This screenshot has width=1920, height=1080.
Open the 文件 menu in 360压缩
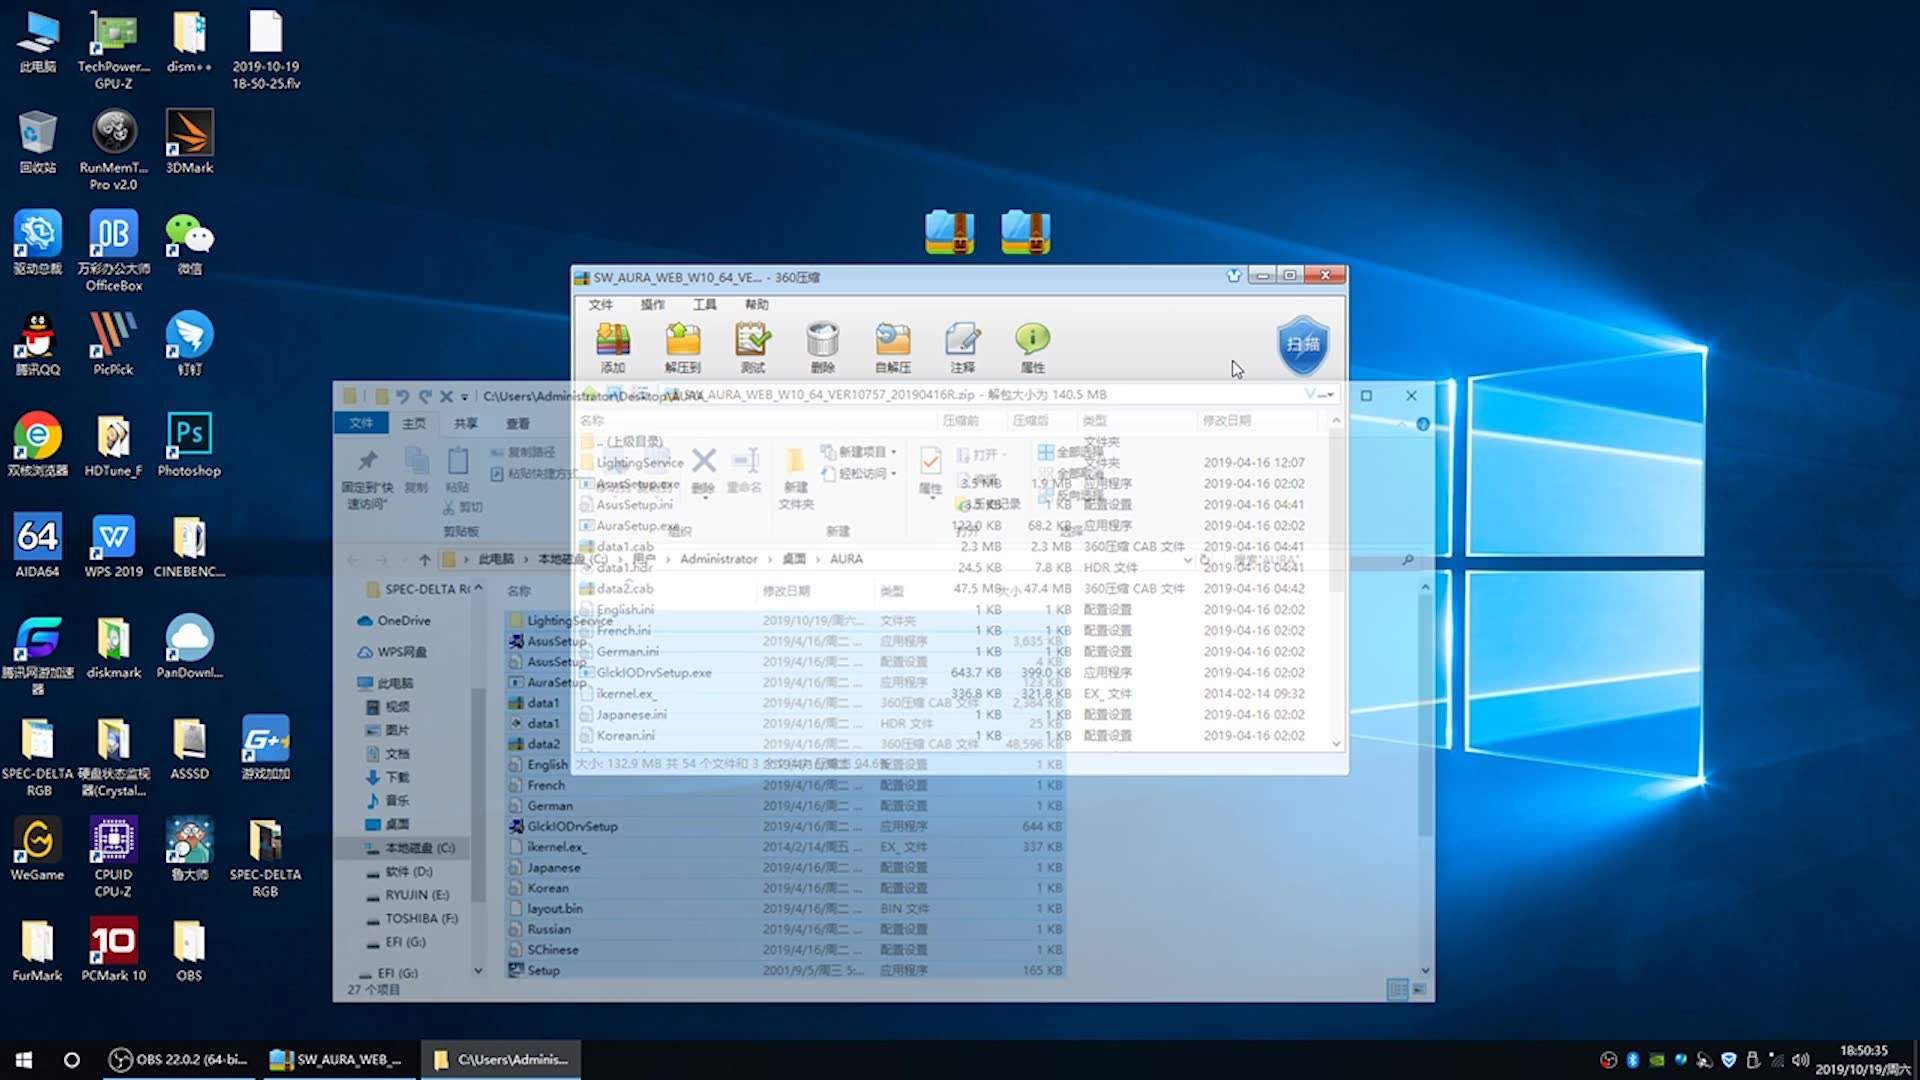point(601,304)
